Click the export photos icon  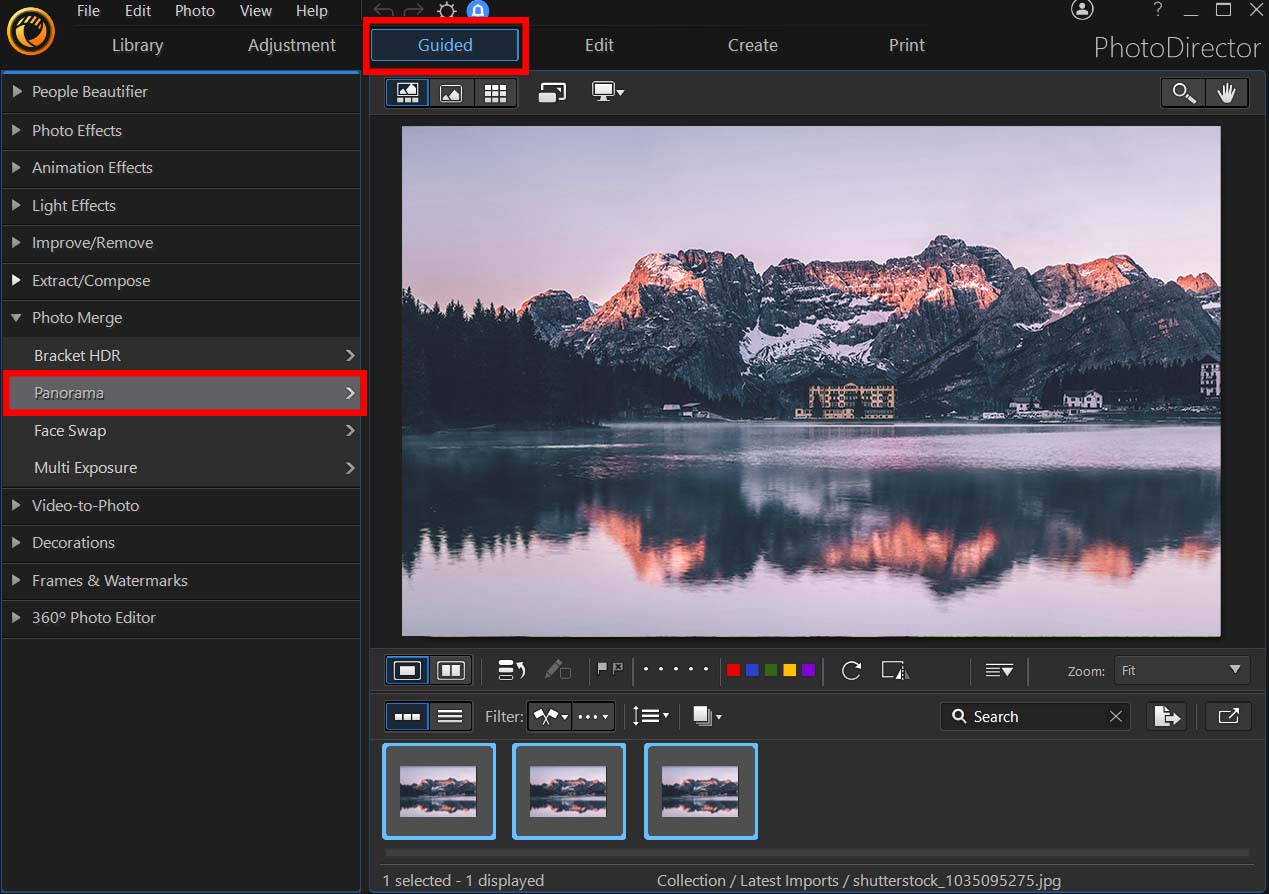1167,716
